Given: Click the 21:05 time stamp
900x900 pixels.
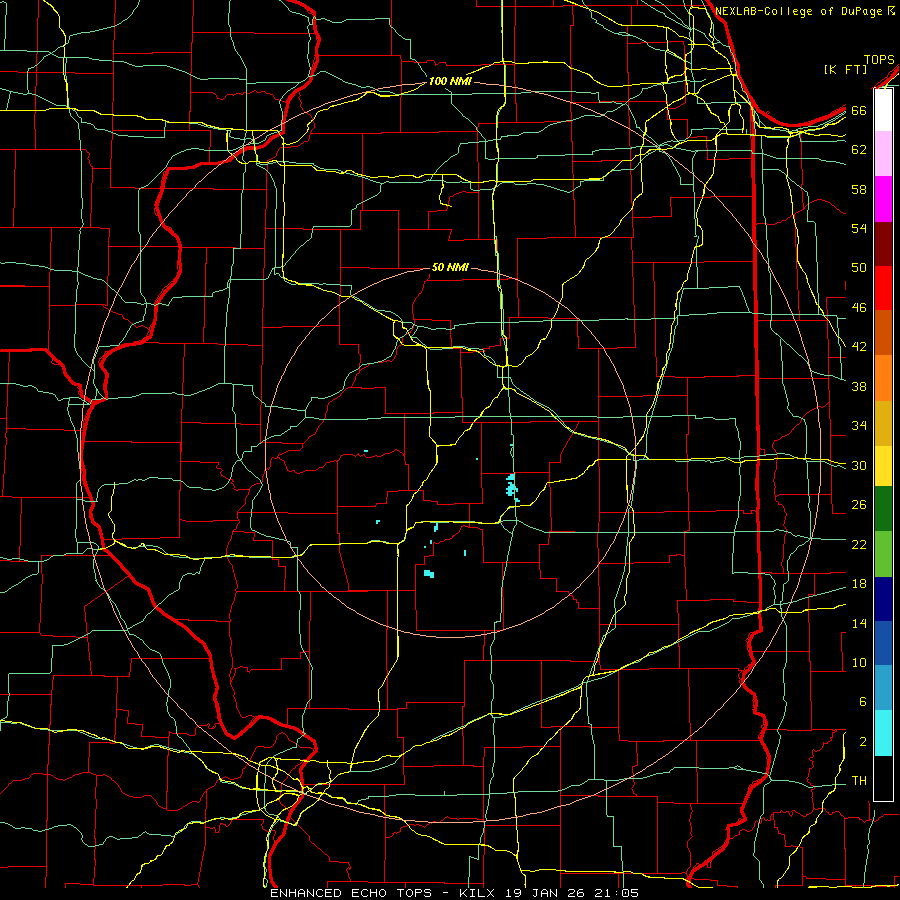Looking at the screenshot, I should 617,893.
